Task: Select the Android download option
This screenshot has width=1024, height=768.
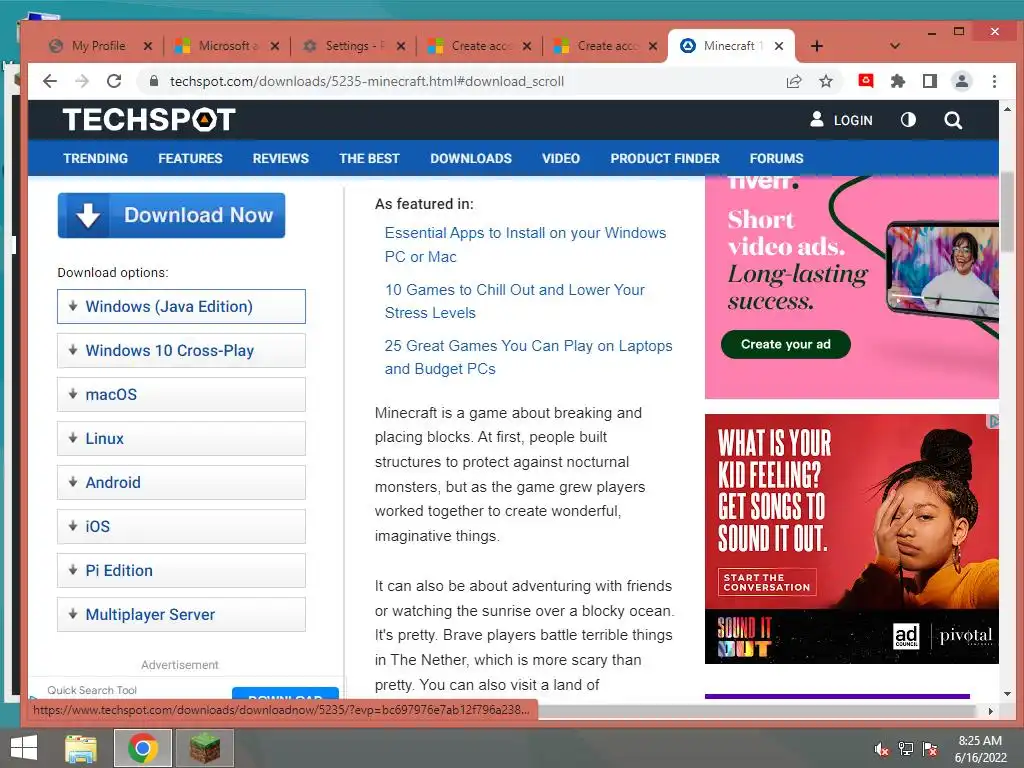Action: point(181,483)
